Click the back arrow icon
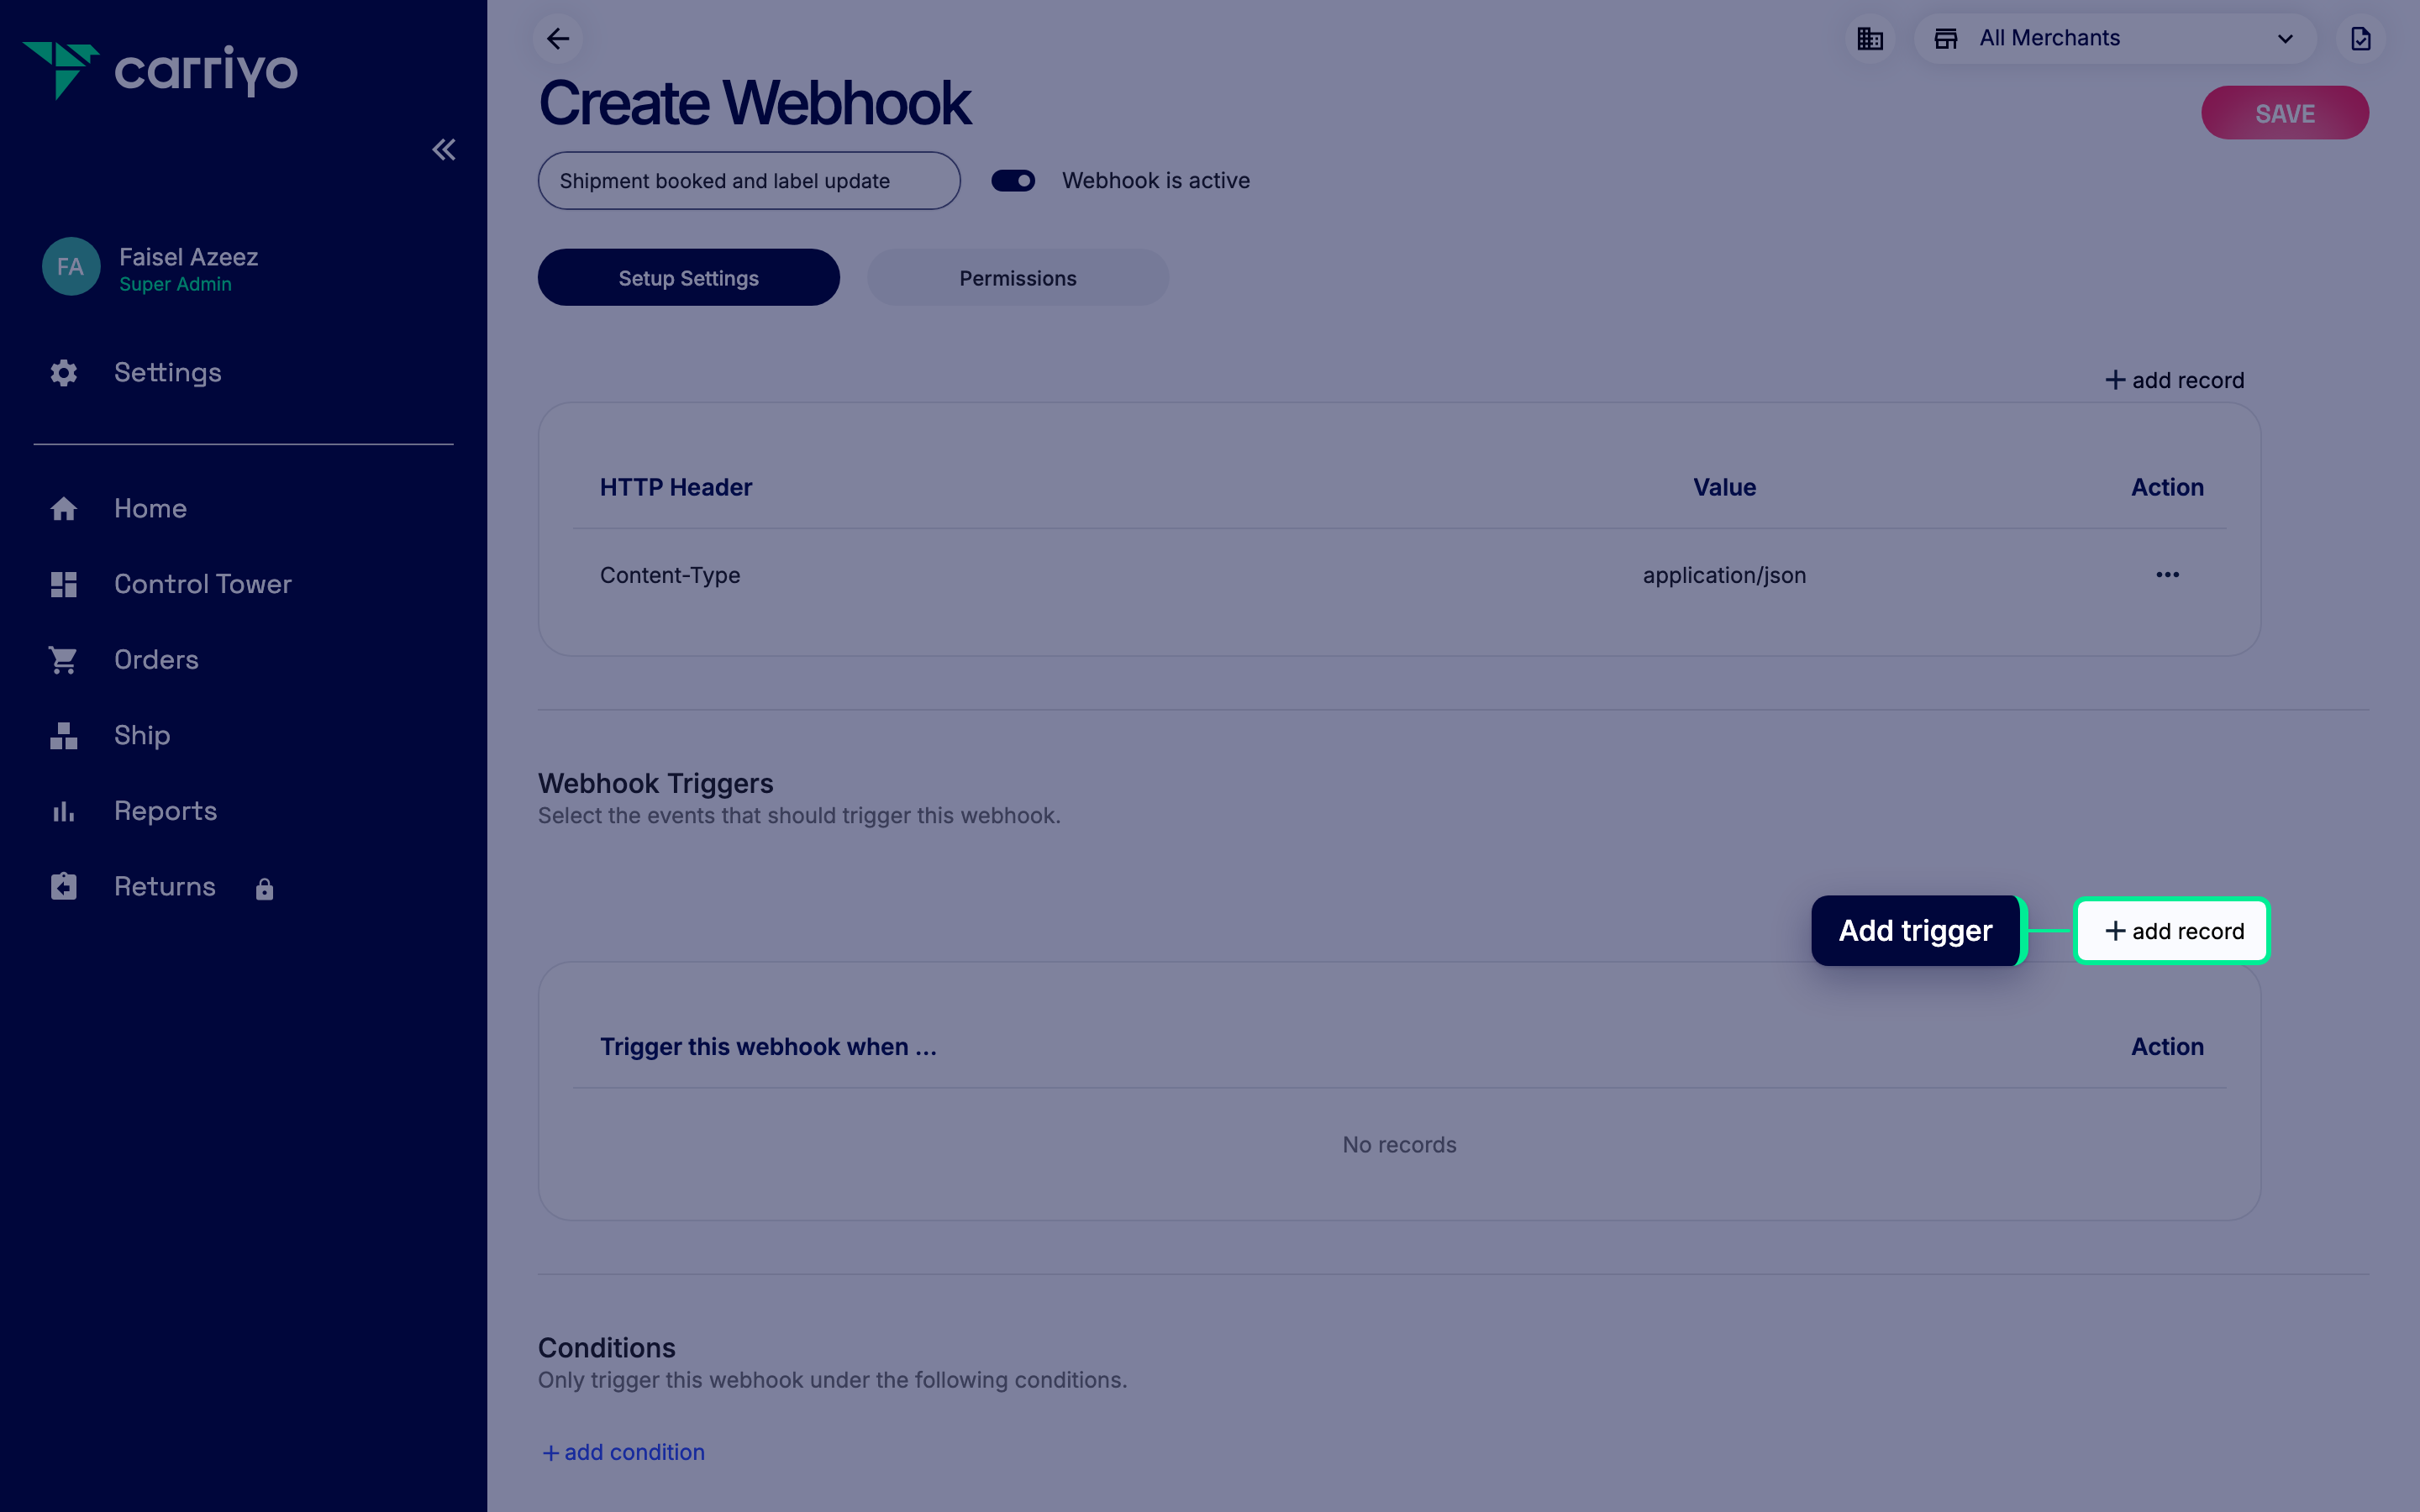Image resolution: width=2420 pixels, height=1512 pixels. [x=558, y=39]
